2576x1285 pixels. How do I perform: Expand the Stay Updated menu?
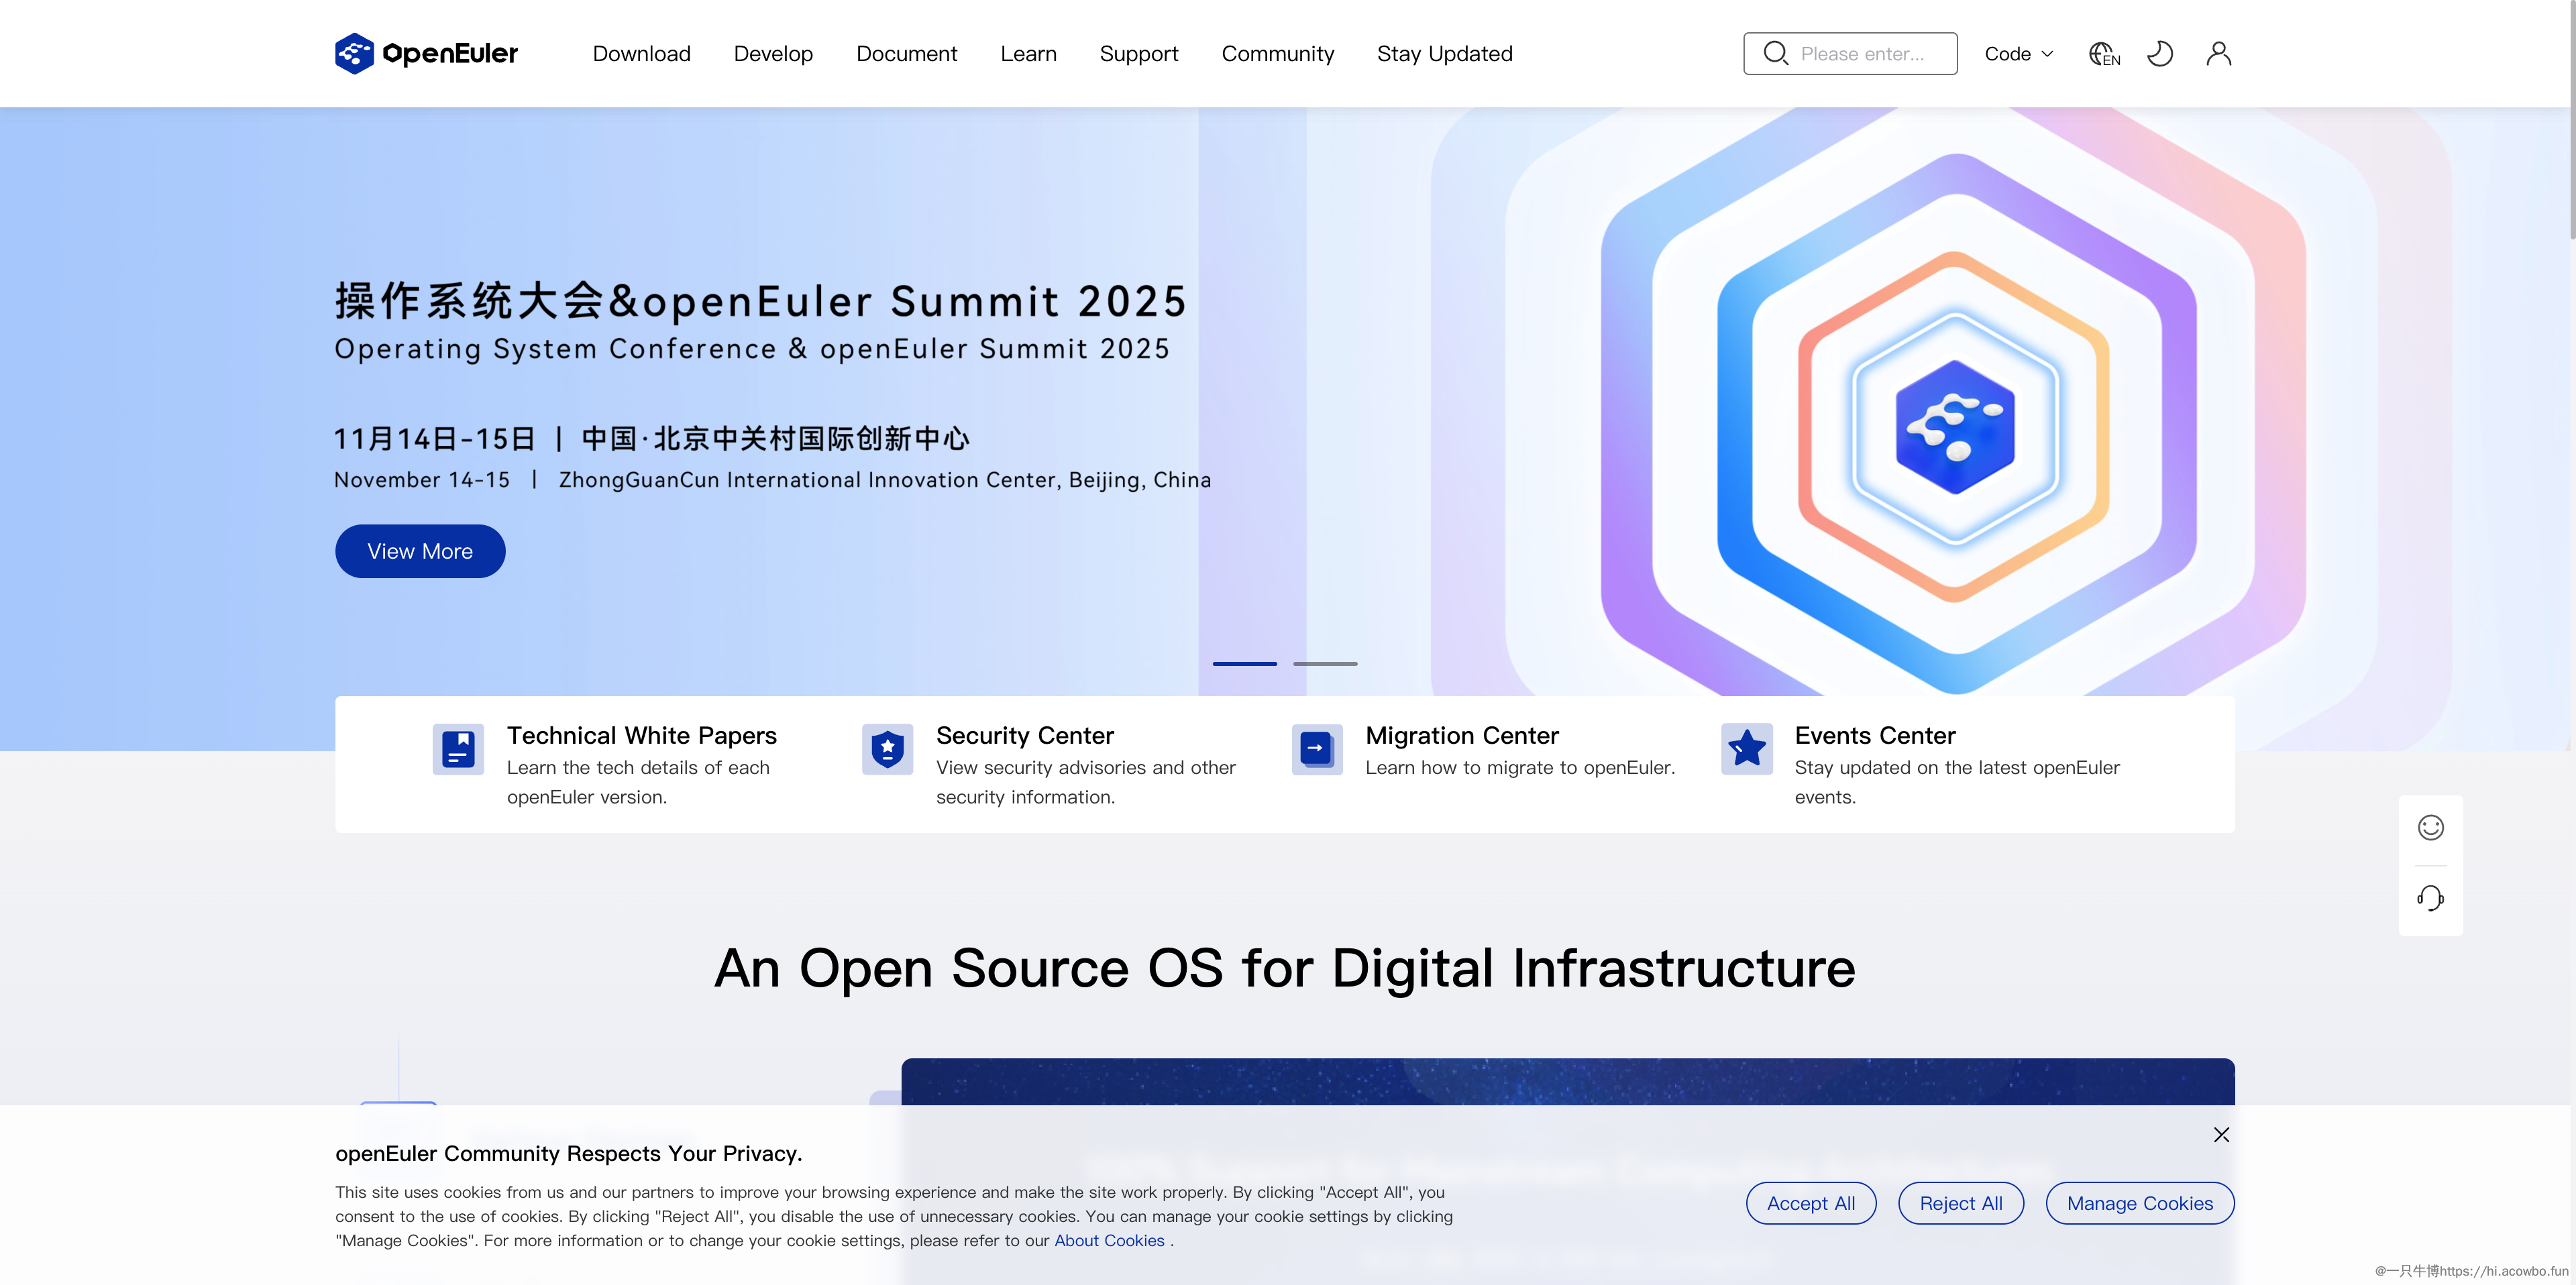click(x=1444, y=54)
